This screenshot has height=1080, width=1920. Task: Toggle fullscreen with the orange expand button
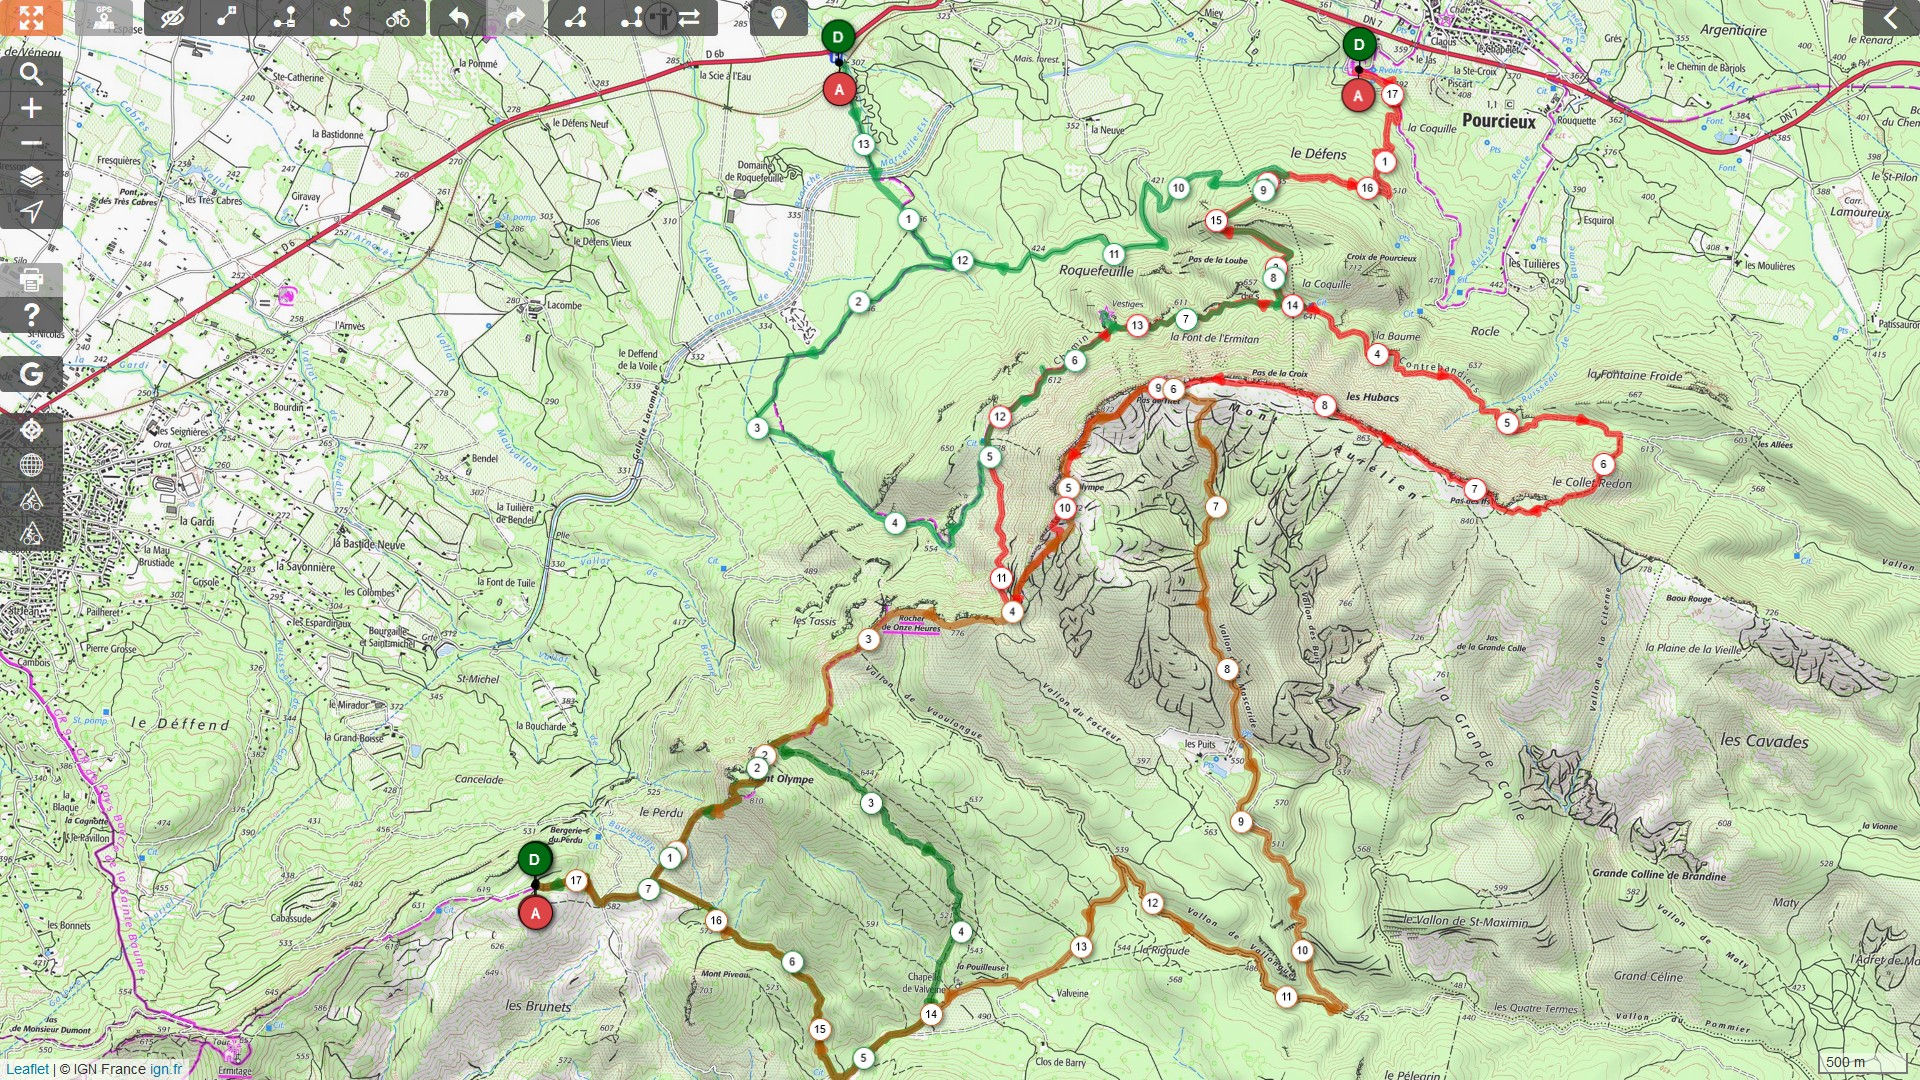pos(31,18)
